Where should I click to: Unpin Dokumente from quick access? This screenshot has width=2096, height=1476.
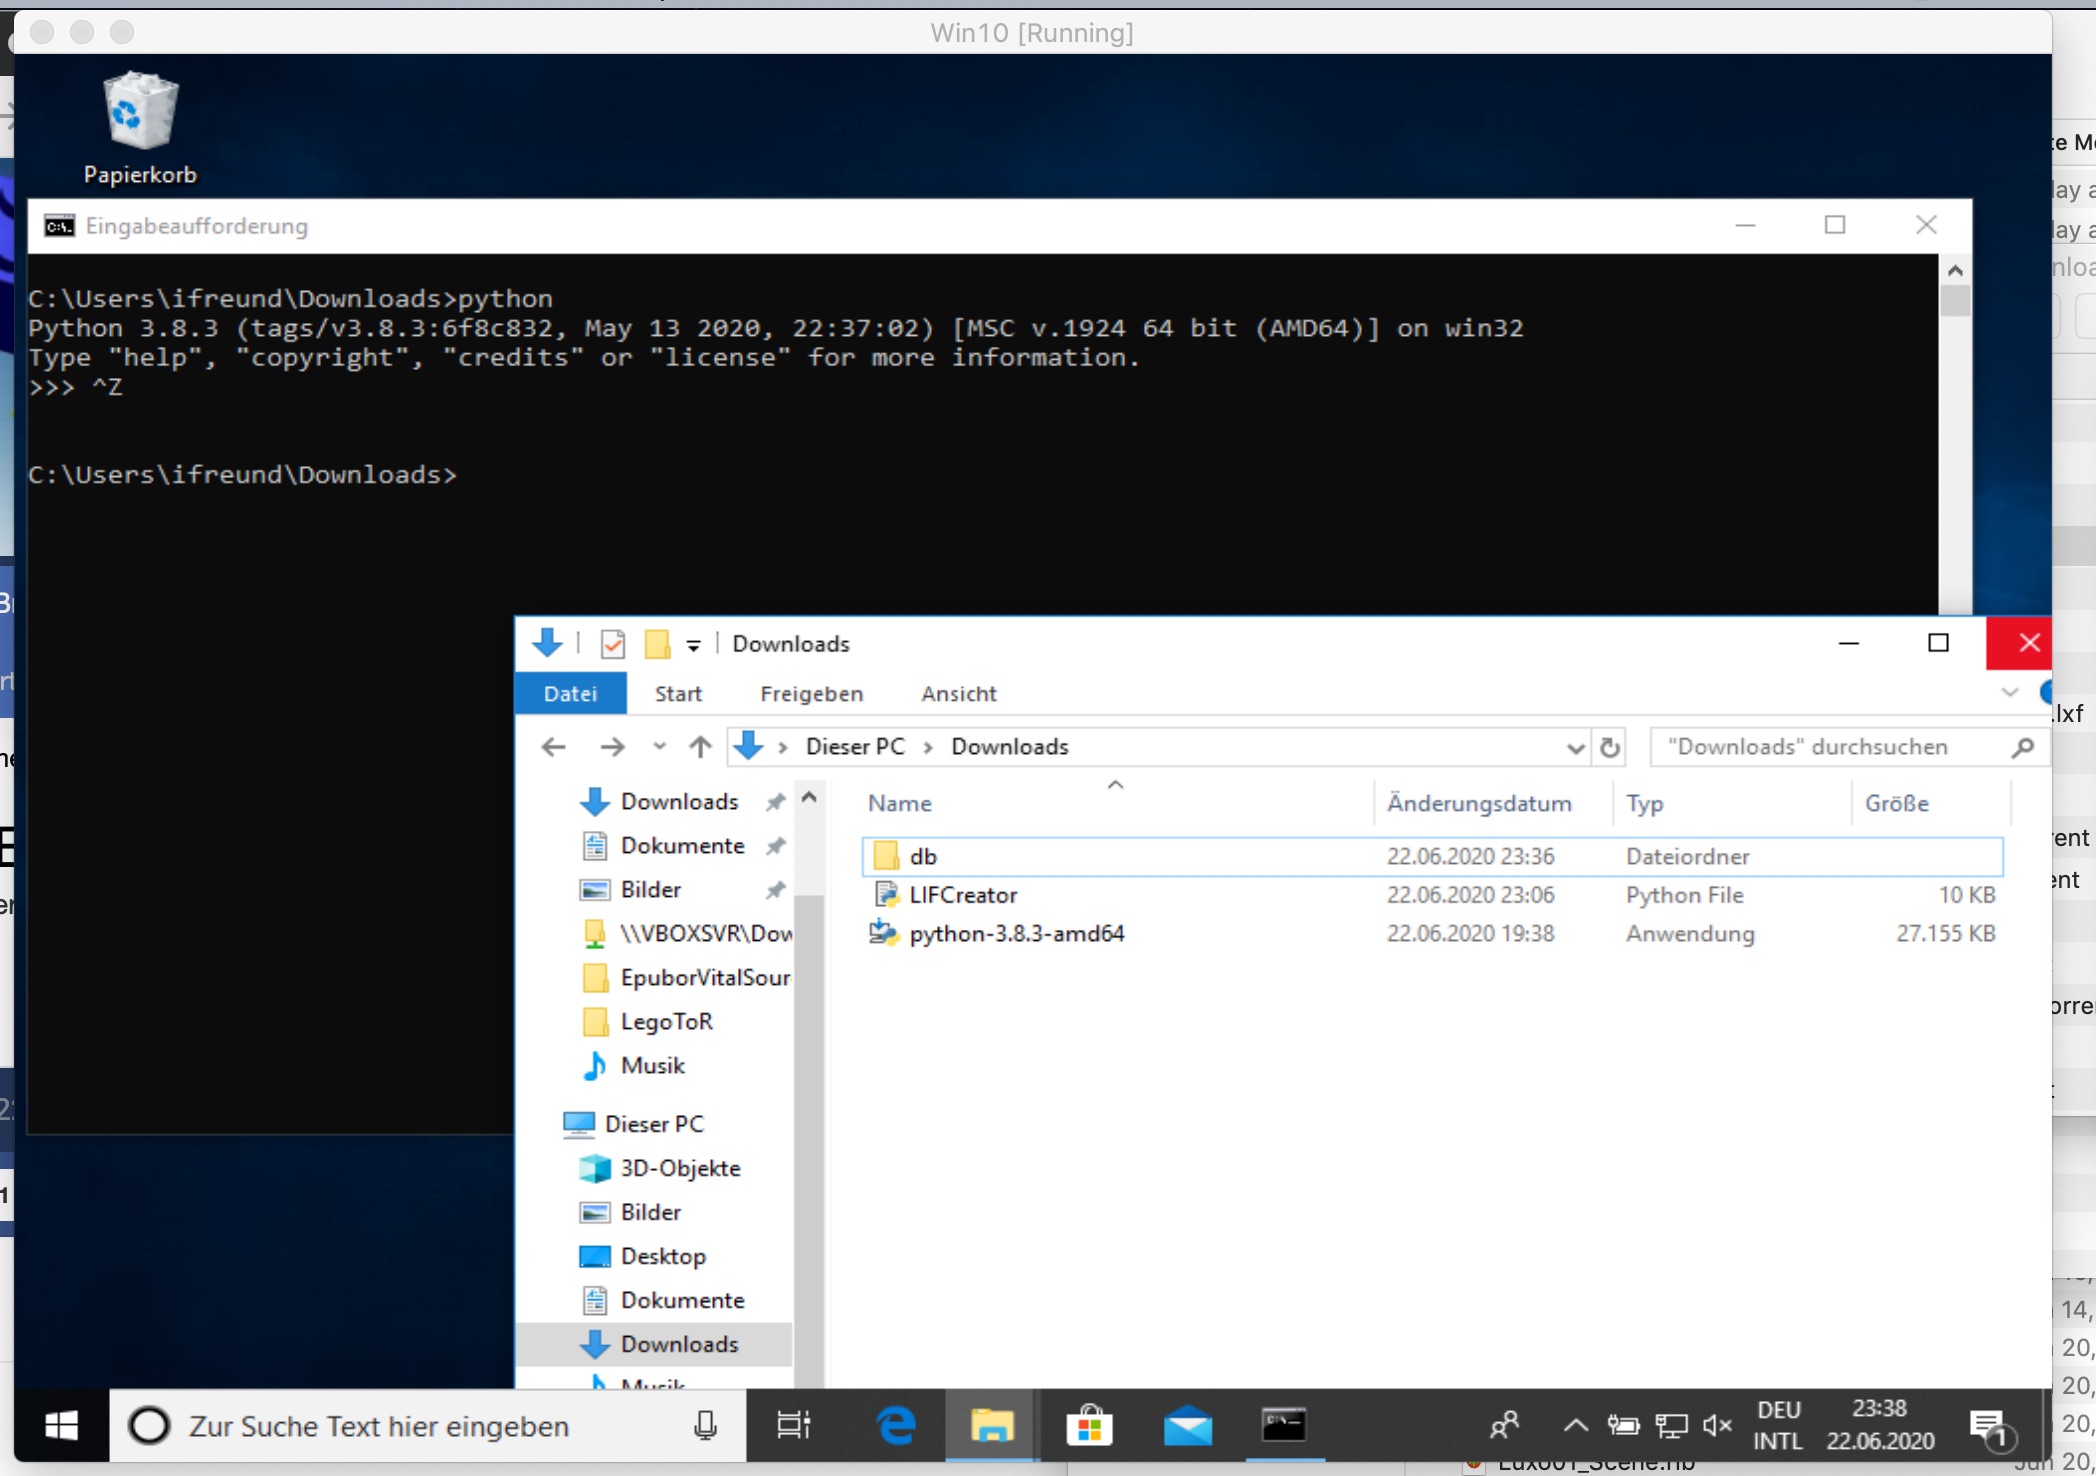point(775,846)
